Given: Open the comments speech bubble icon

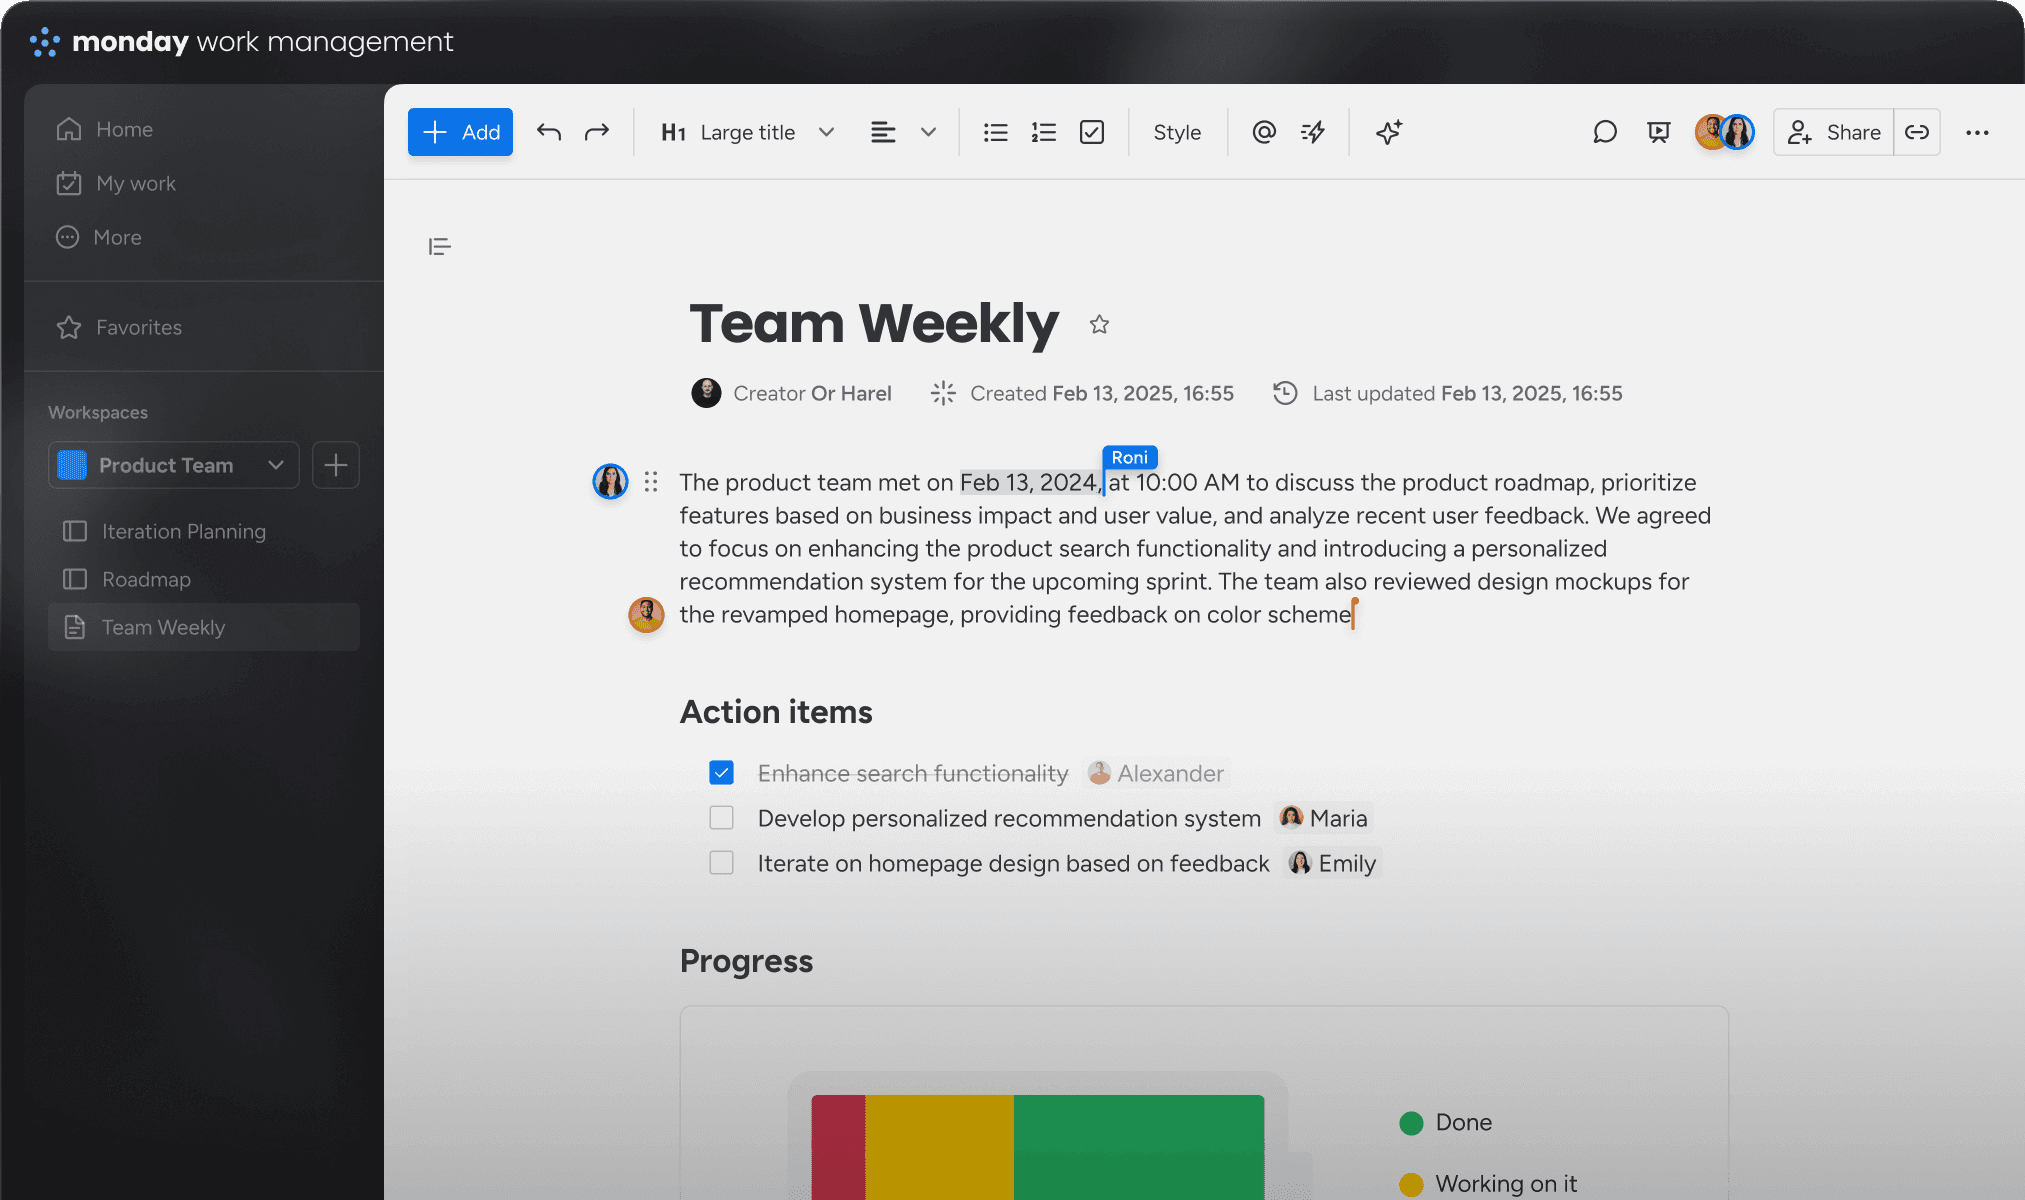Looking at the screenshot, I should (1604, 132).
